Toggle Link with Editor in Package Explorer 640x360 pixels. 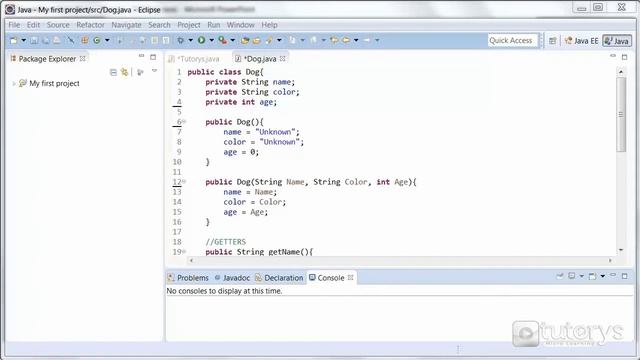point(124,72)
